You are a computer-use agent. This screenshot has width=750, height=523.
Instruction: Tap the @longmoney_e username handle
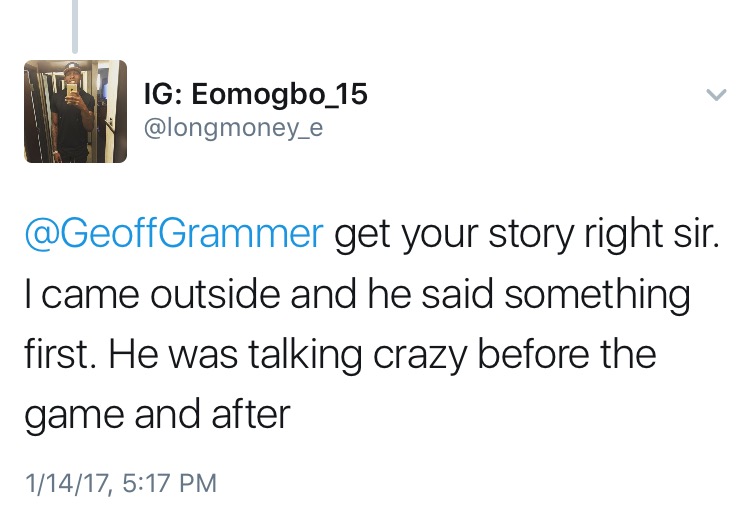[x=233, y=129]
